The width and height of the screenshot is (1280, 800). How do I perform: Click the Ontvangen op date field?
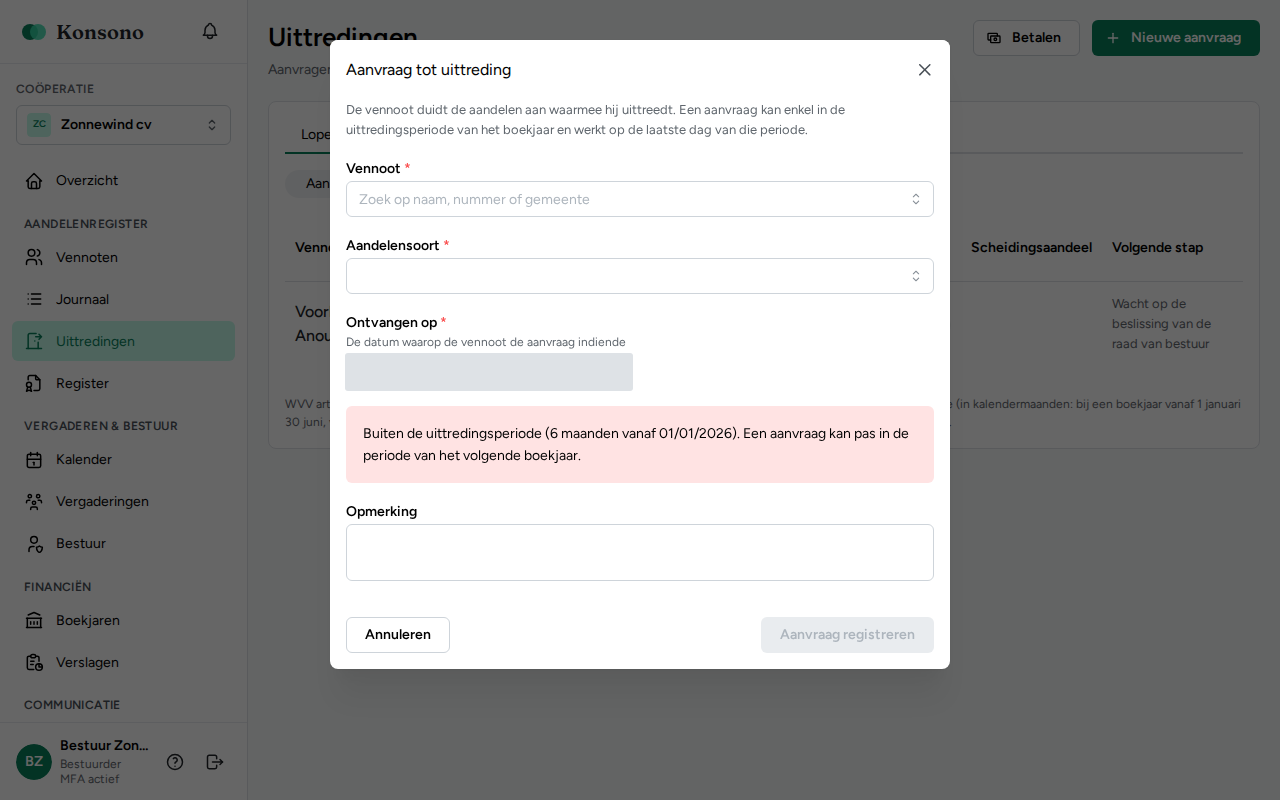(489, 372)
